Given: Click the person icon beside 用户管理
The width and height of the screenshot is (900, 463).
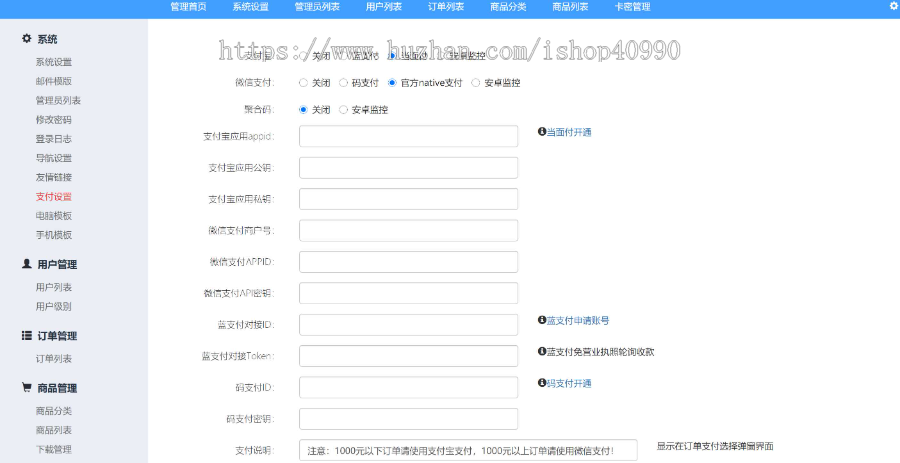Looking at the screenshot, I should [x=27, y=264].
